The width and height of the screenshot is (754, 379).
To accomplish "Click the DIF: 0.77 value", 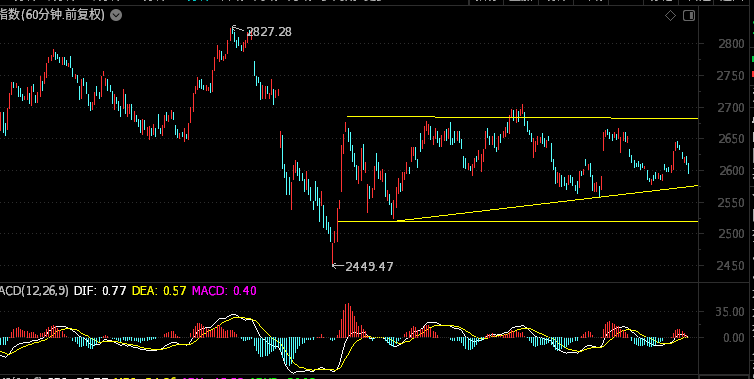I will pos(100,291).
